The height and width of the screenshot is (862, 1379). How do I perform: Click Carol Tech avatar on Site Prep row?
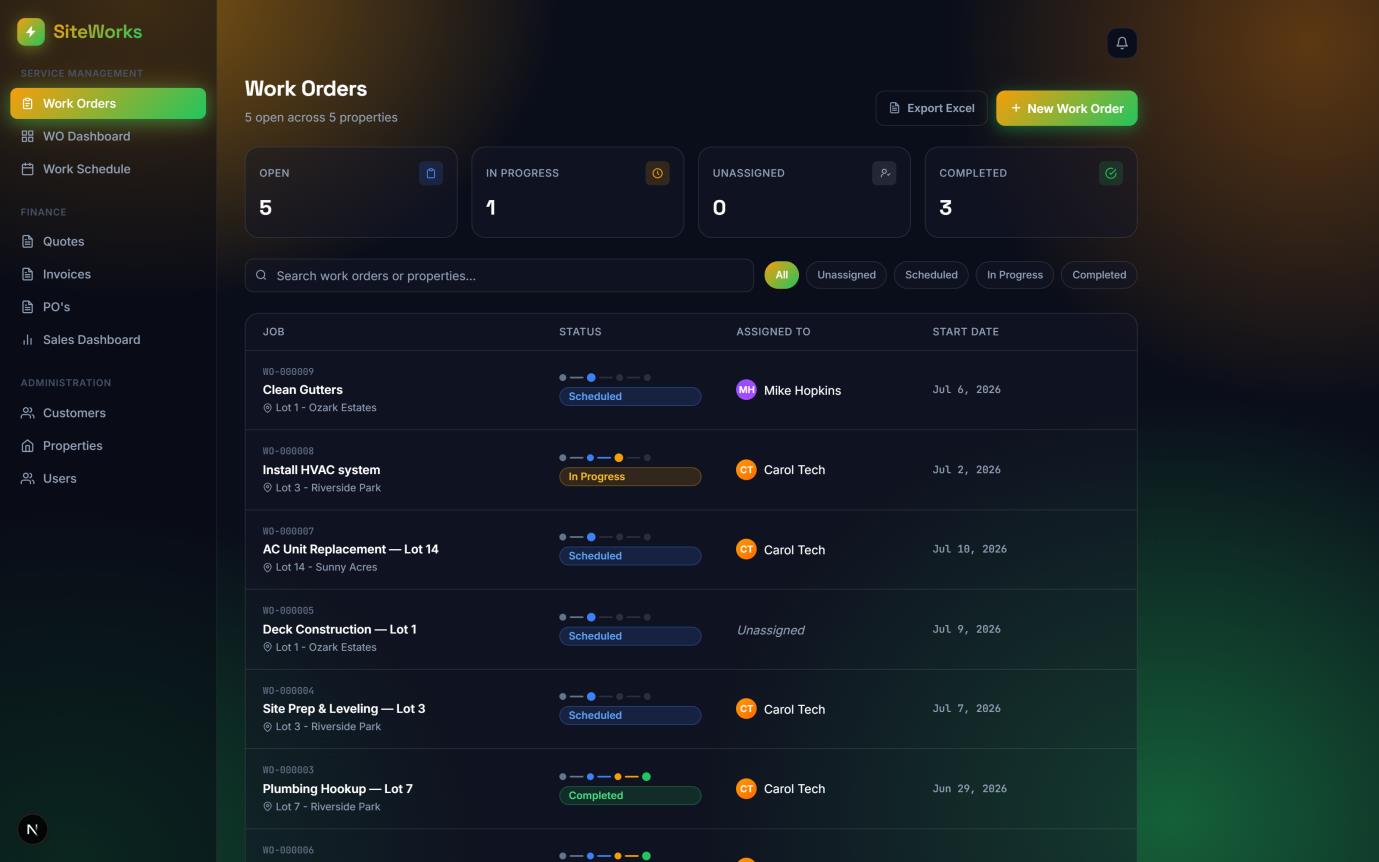[746, 709]
